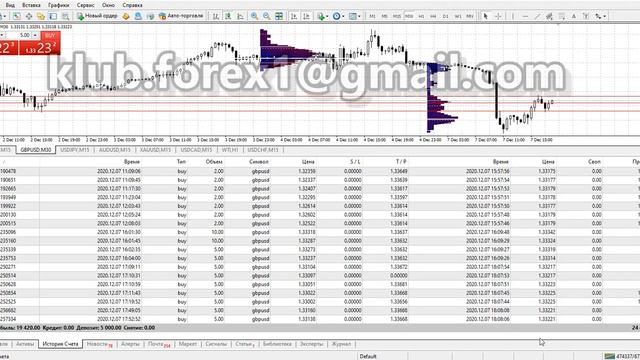Open the Журнал terminal tab

(x=341, y=344)
